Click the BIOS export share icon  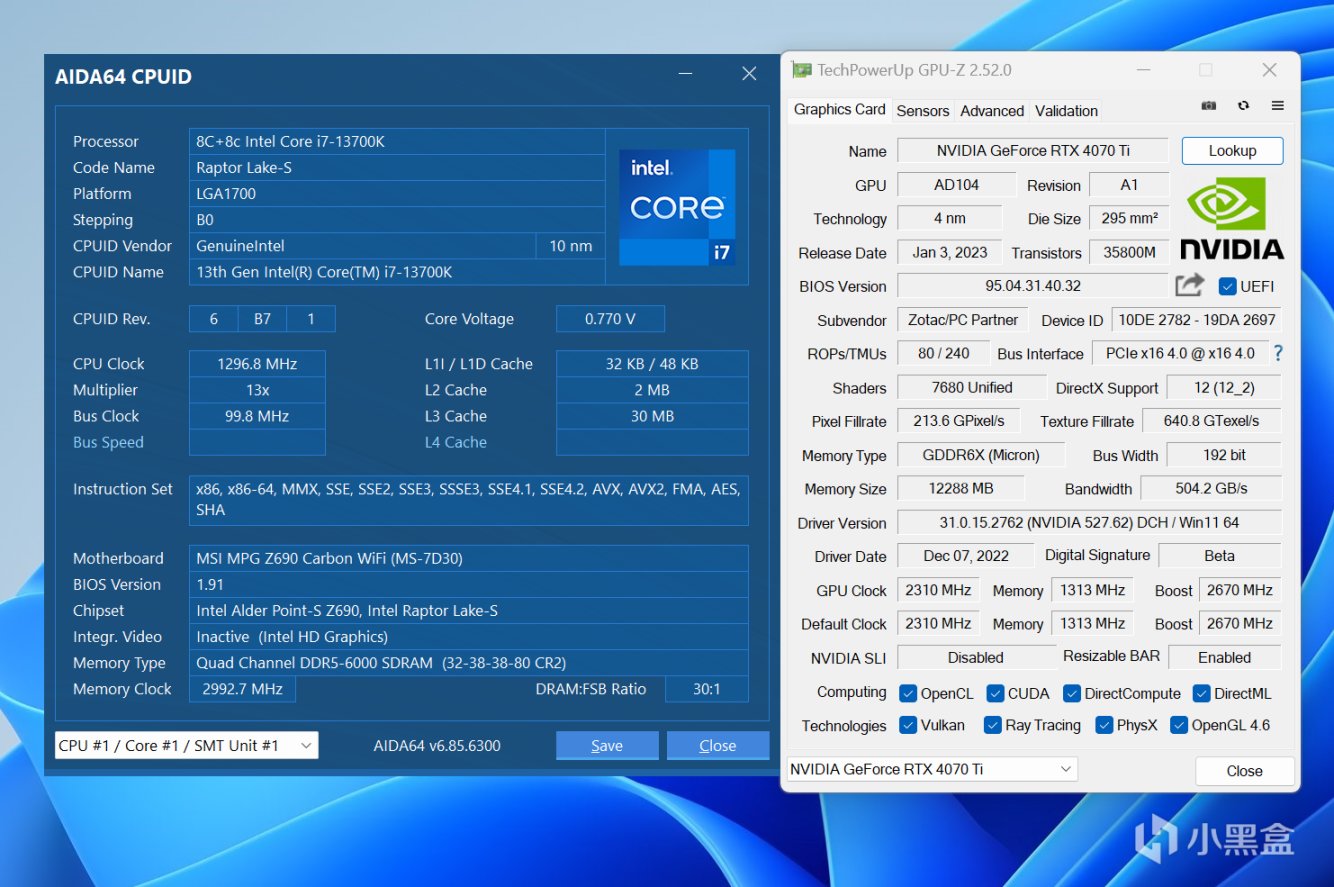click(x=1189, y=286)
